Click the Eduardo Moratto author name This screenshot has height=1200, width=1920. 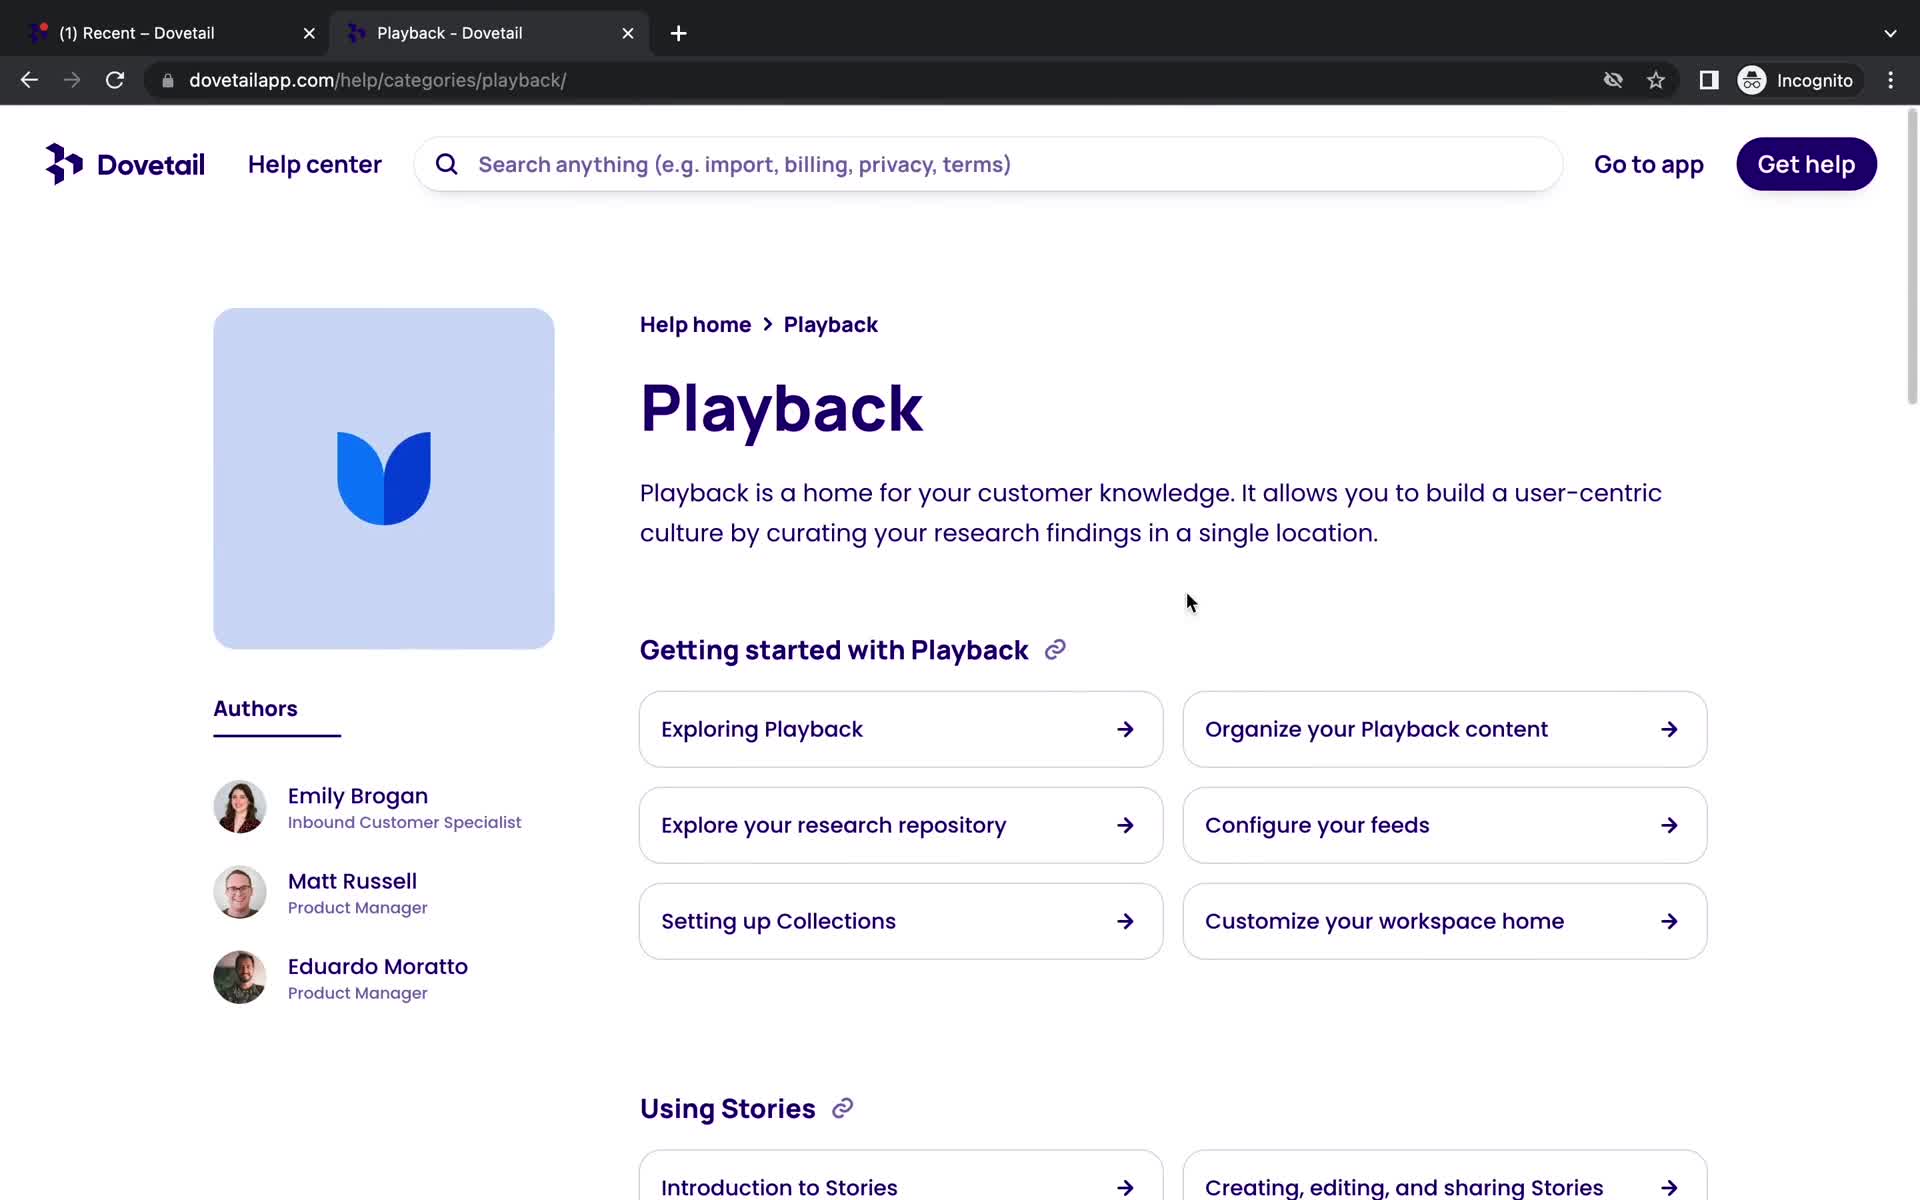coord(378,966)
